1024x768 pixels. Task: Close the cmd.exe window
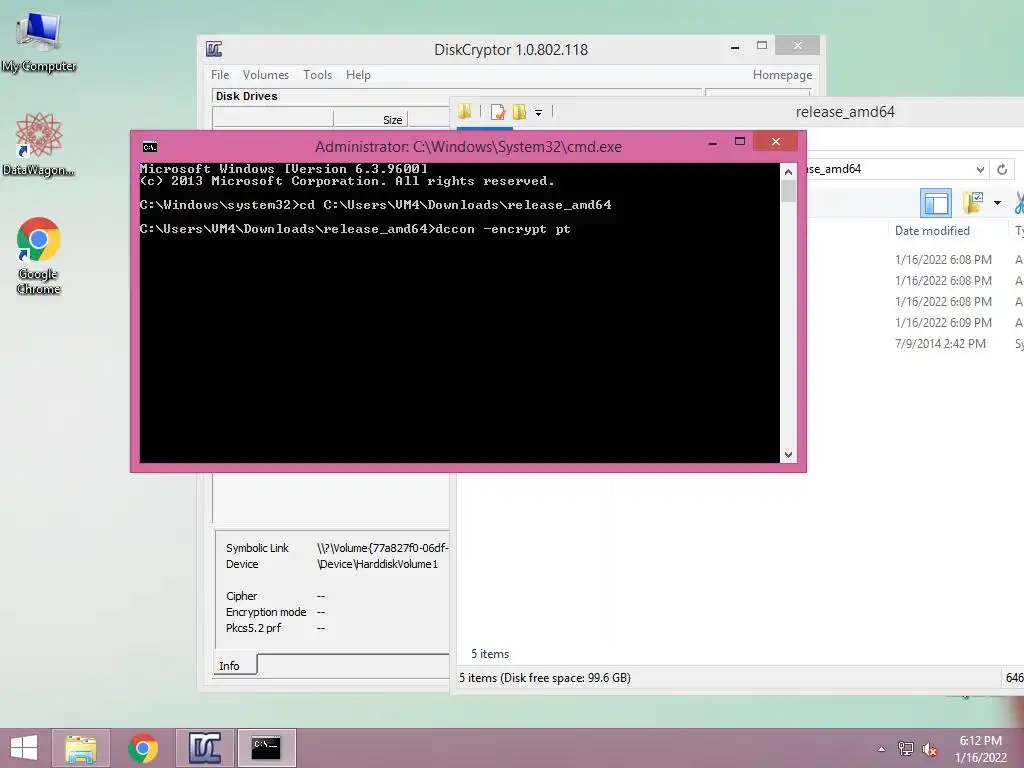(776, 142)
